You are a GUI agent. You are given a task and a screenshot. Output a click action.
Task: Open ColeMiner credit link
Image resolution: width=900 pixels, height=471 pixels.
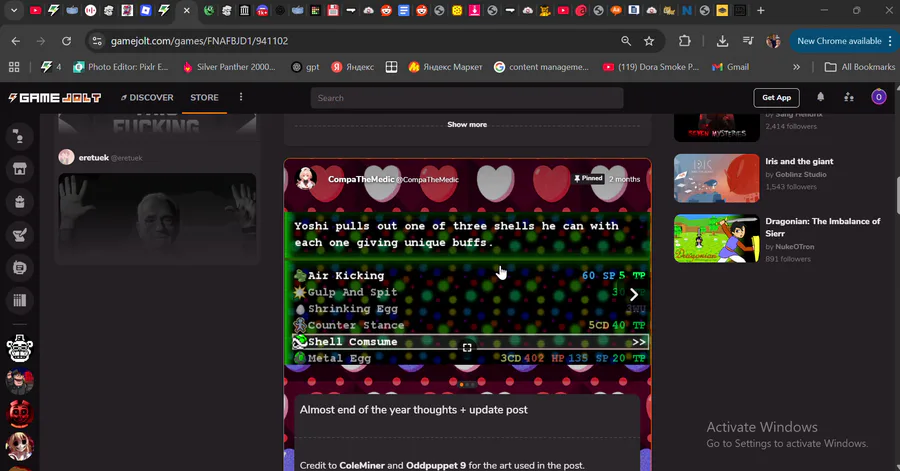pos(362,465)
